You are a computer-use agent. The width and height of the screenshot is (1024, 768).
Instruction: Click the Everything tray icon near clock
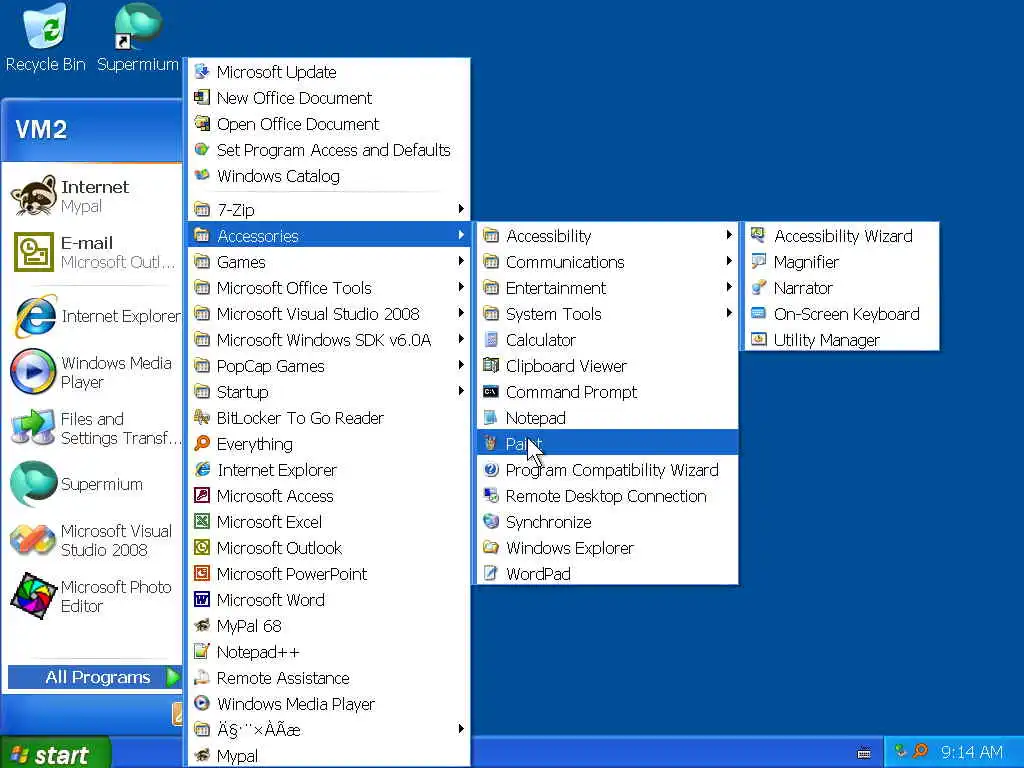(x=920, y=751)
